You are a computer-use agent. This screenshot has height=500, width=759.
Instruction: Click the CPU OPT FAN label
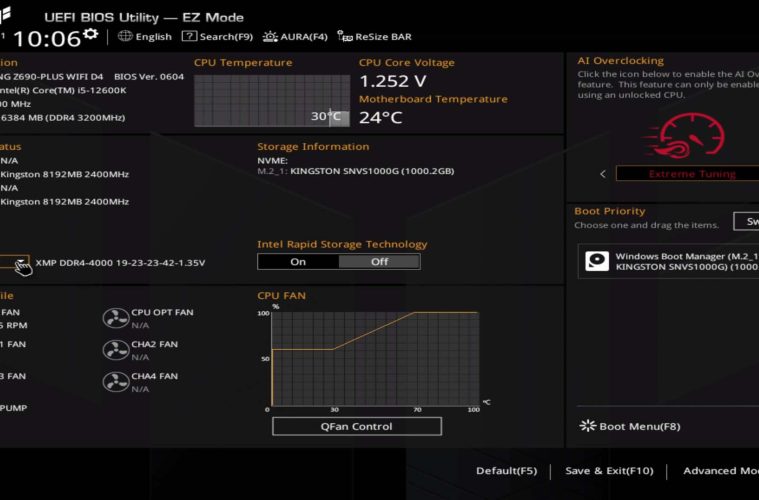coord(162,312)
